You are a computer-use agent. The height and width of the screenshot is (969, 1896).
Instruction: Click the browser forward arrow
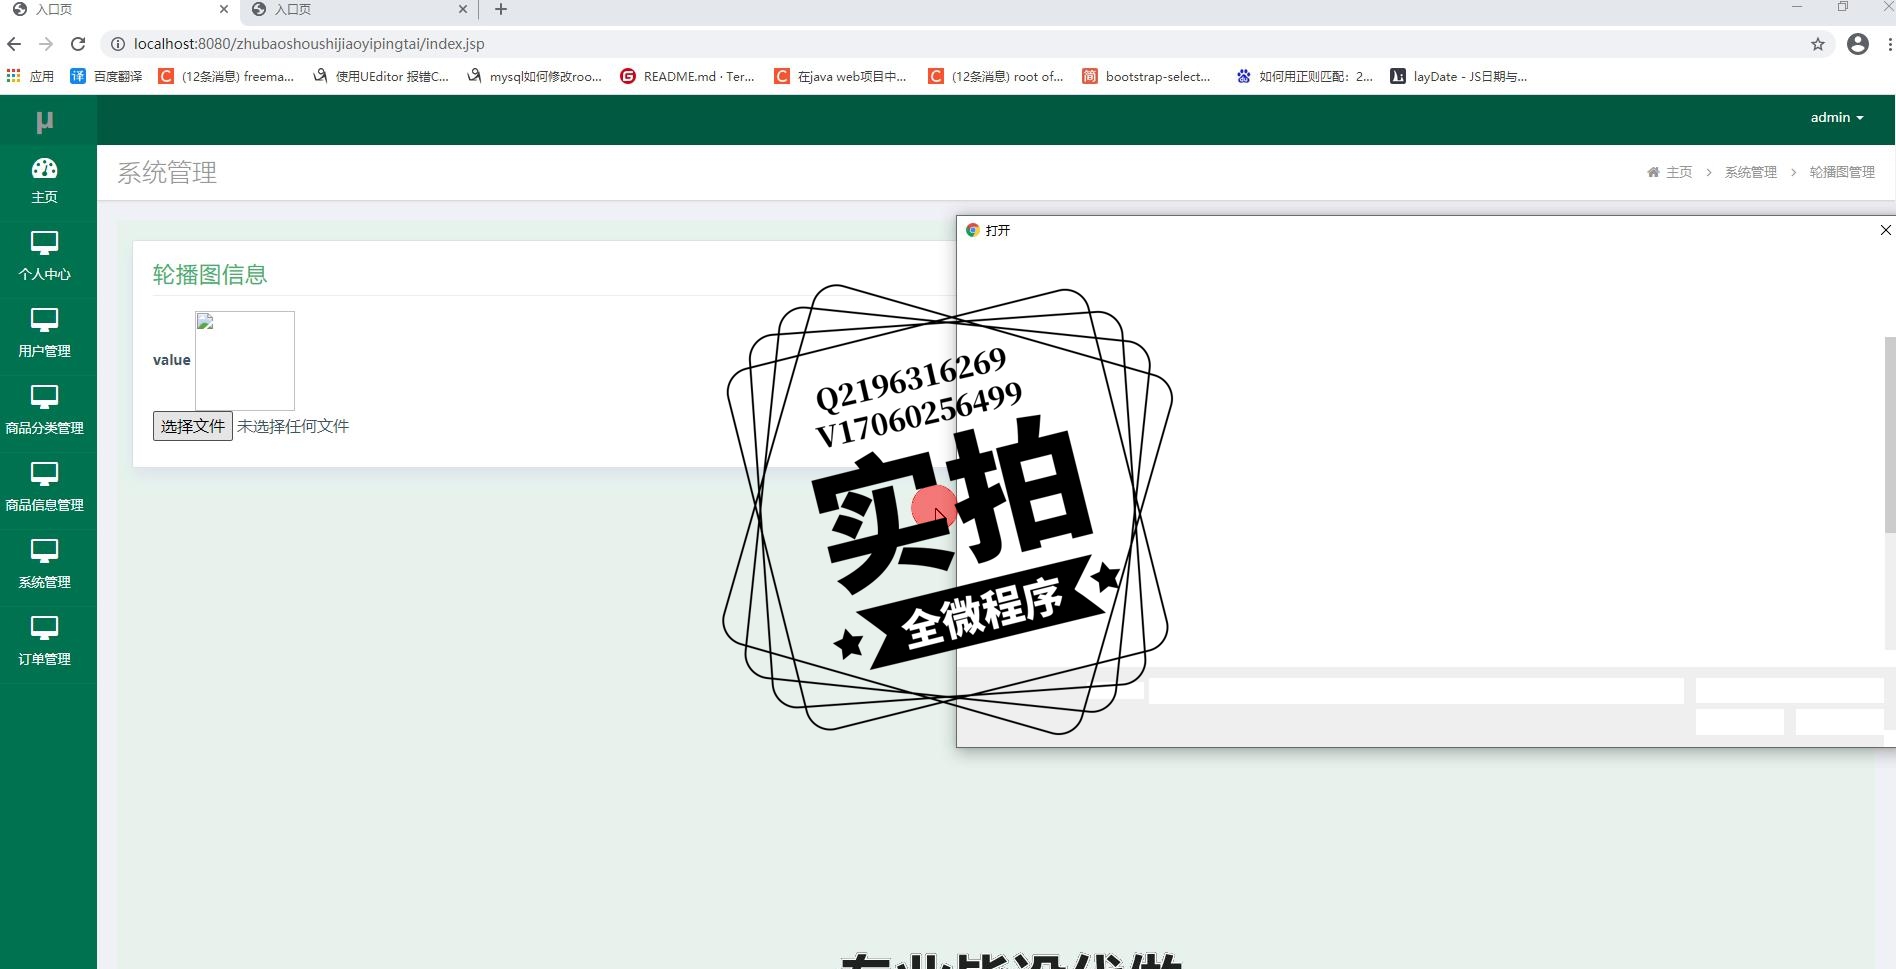point(46,44)
